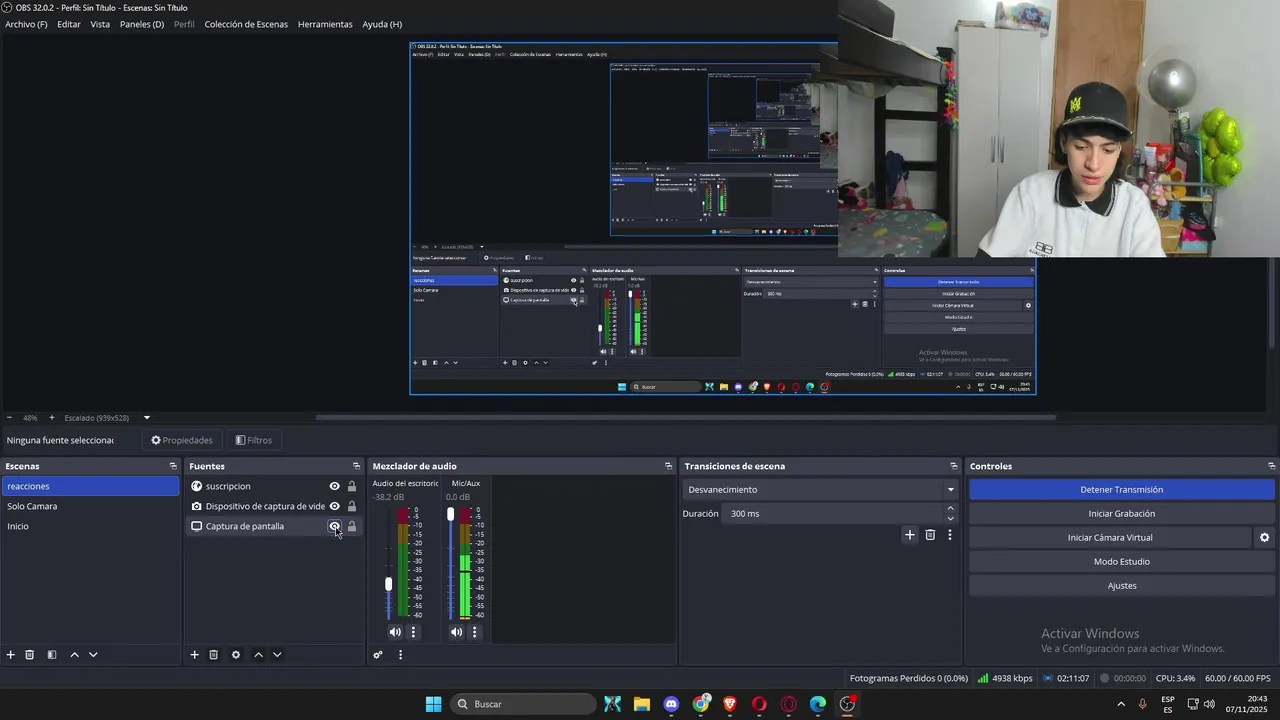Image resolution: width=1280 pixels, height=720 pixels.
Task: Hide Dispositivo de captura de video source
Action: tap(335, 506)
